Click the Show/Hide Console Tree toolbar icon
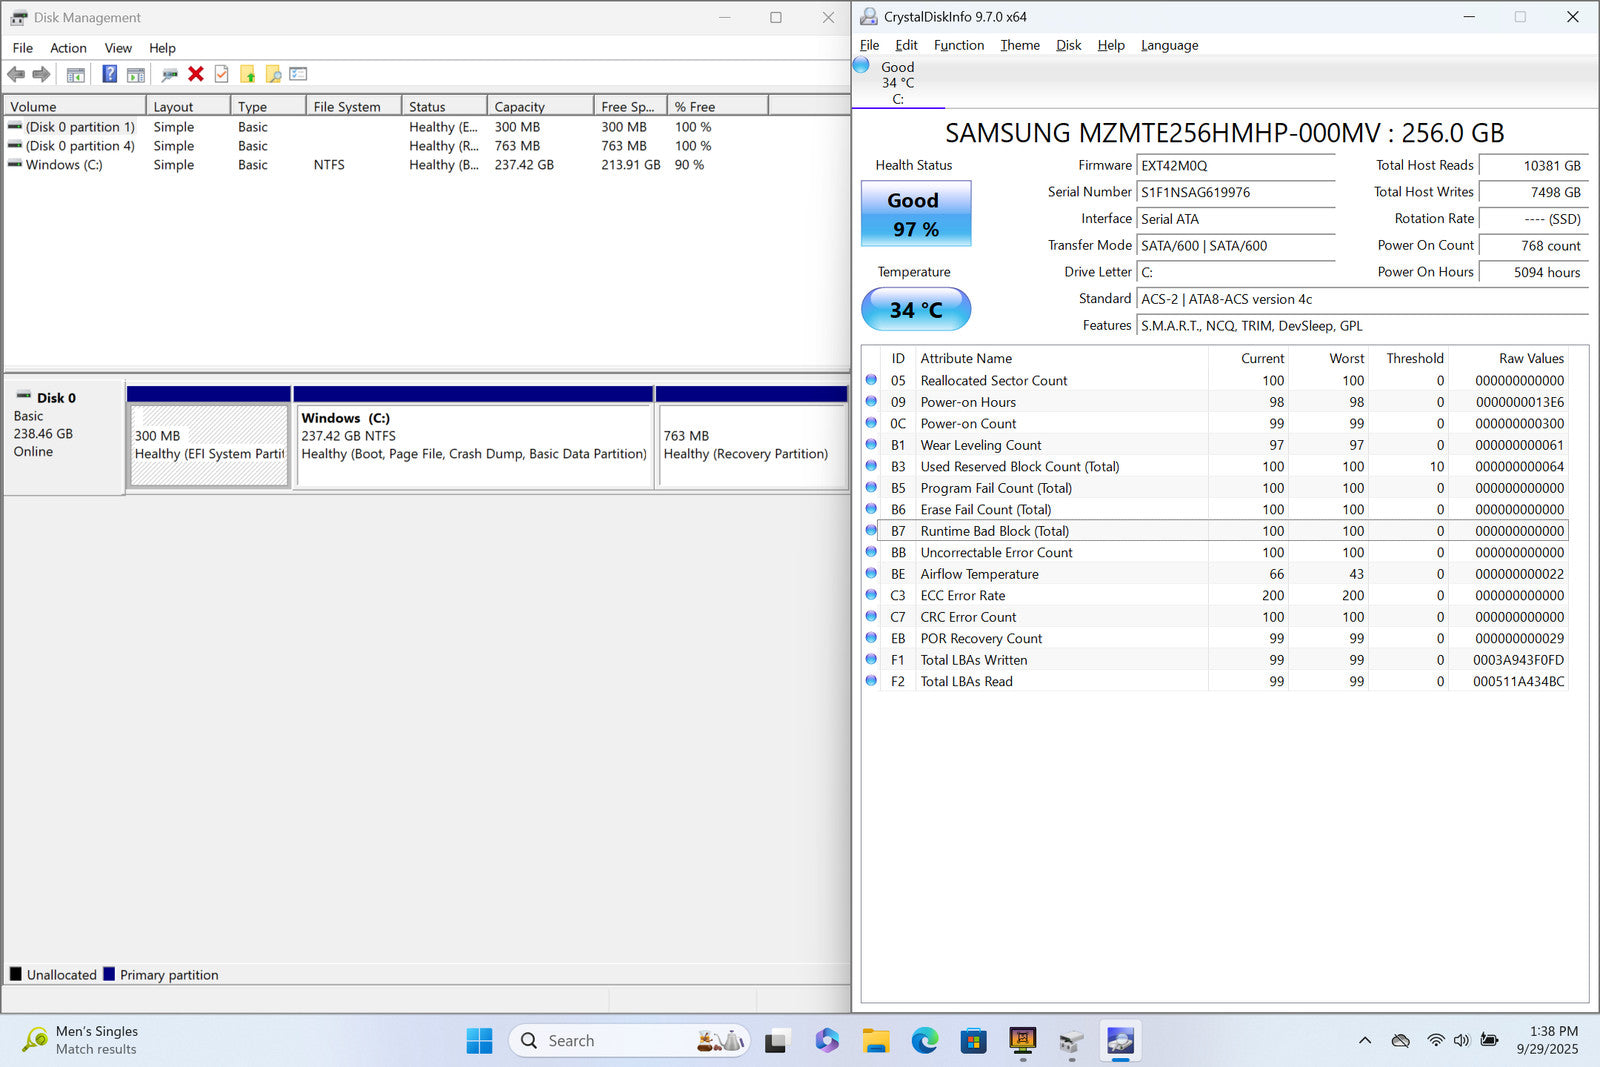 click(75, 74)
